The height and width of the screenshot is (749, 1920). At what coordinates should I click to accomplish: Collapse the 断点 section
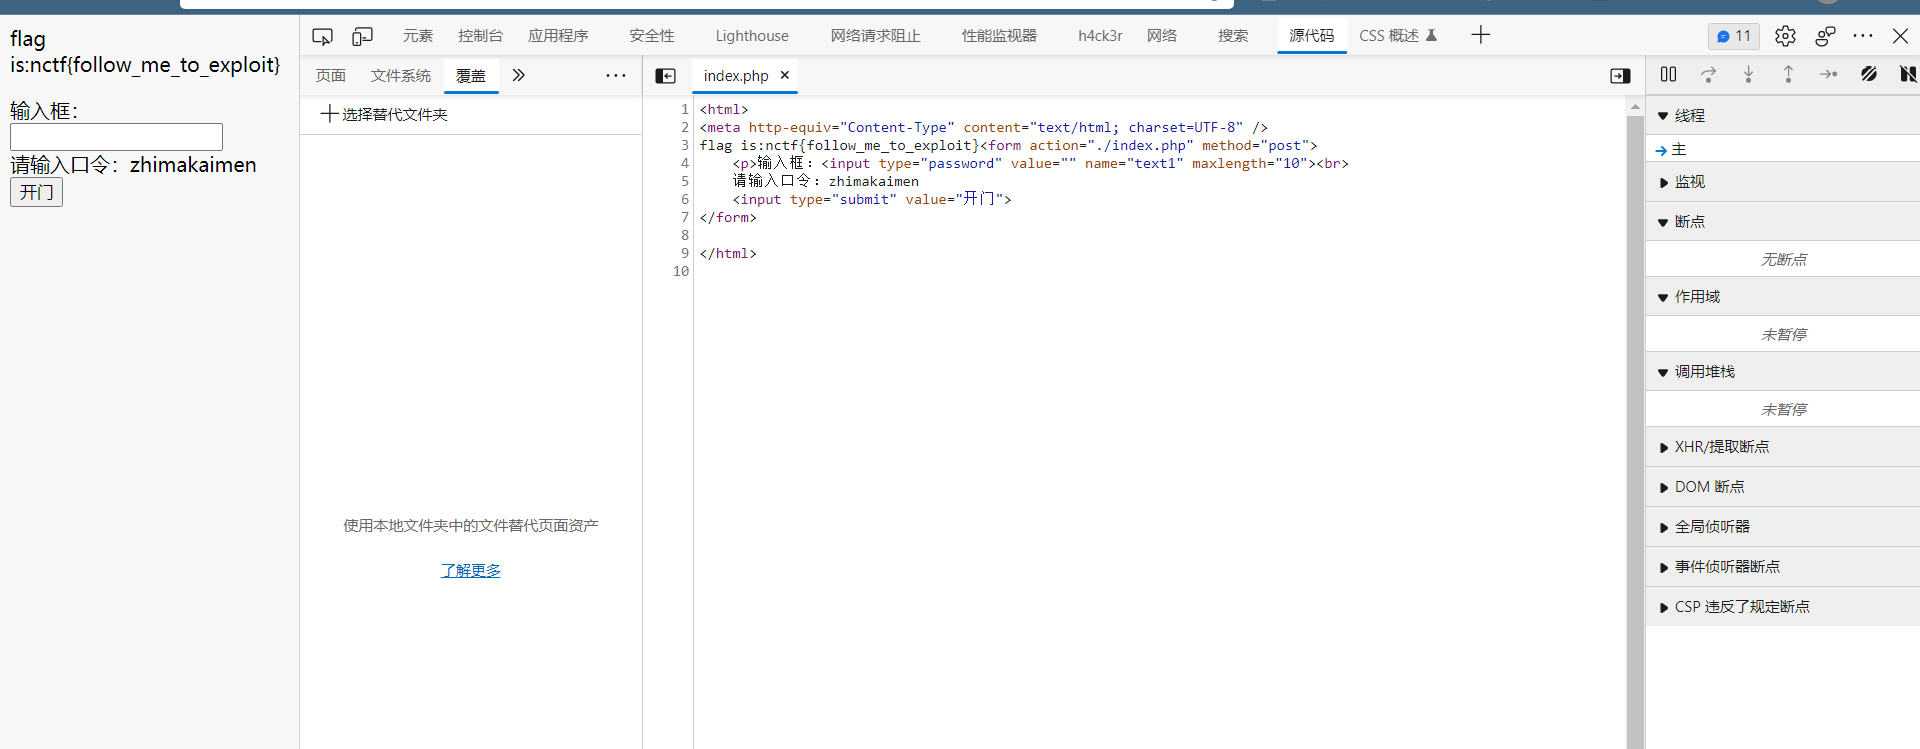coord(1782,222)
